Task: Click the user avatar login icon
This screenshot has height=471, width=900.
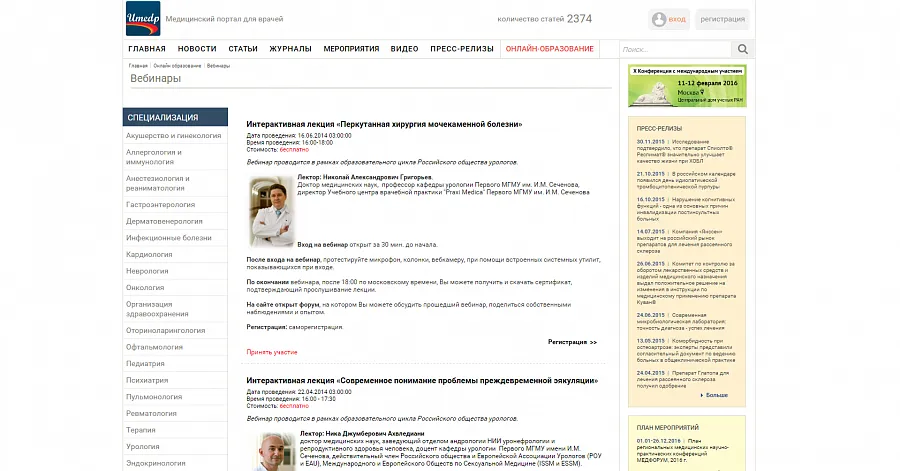Action: click(659, 19)
